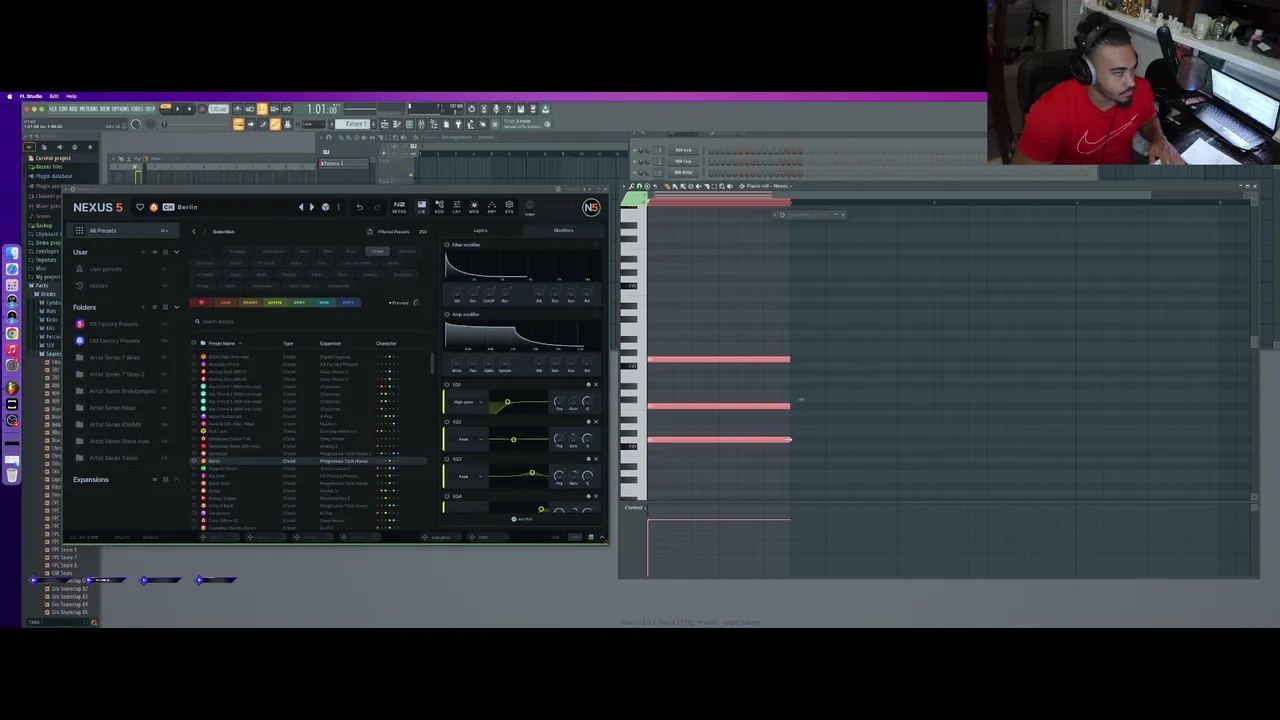Open the LIB library tab
The height and width of the screenshot is (720, 1280).
(422, 207)
